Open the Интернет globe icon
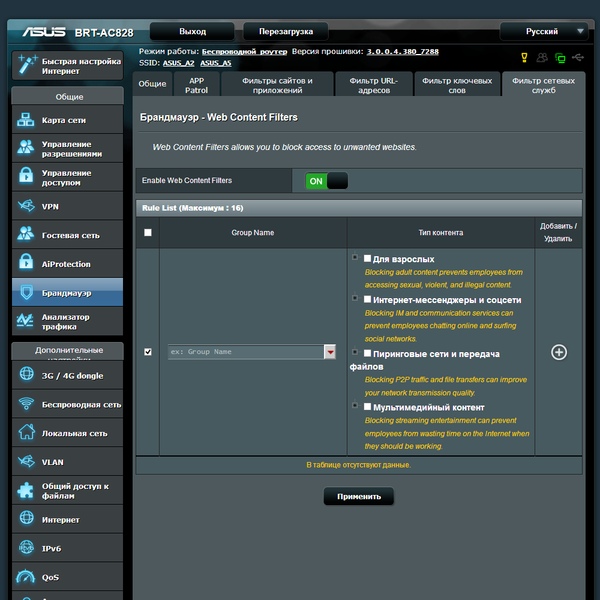The width and height of the screenshot is (600, 600). point(26,518)
